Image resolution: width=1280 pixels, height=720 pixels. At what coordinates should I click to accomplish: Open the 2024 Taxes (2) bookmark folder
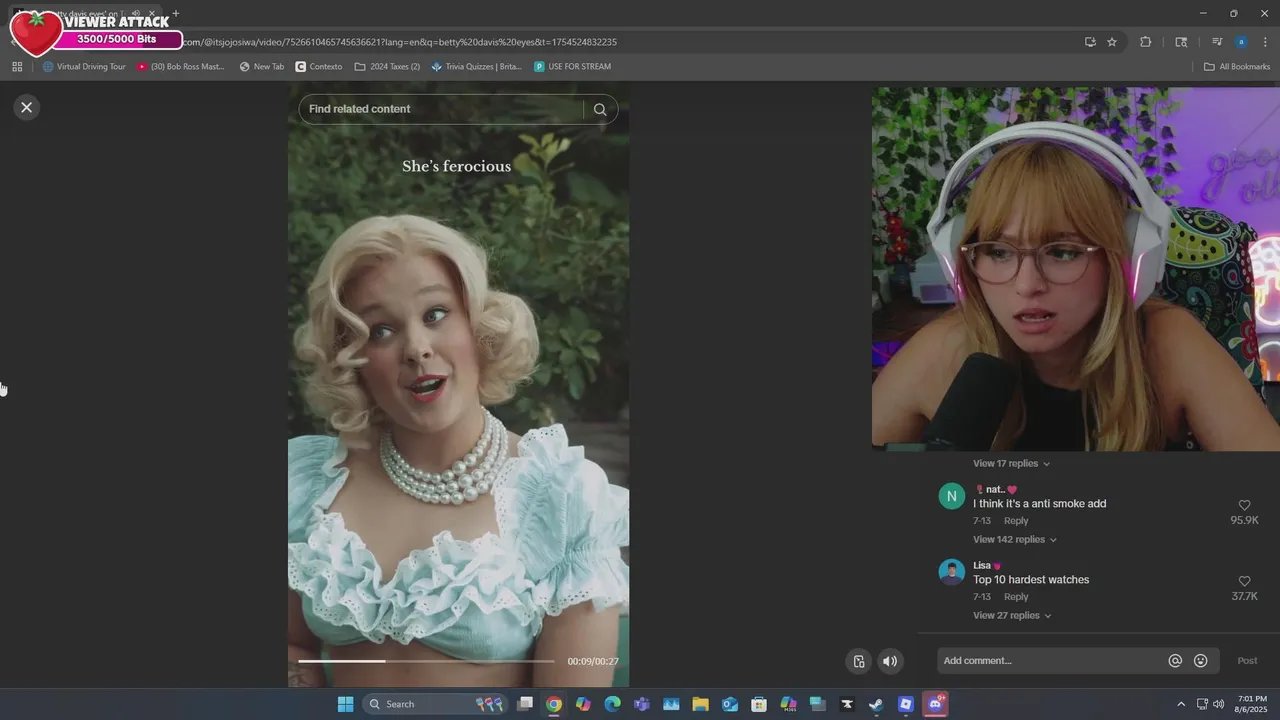pyautogui.click(x=388, y=67)
